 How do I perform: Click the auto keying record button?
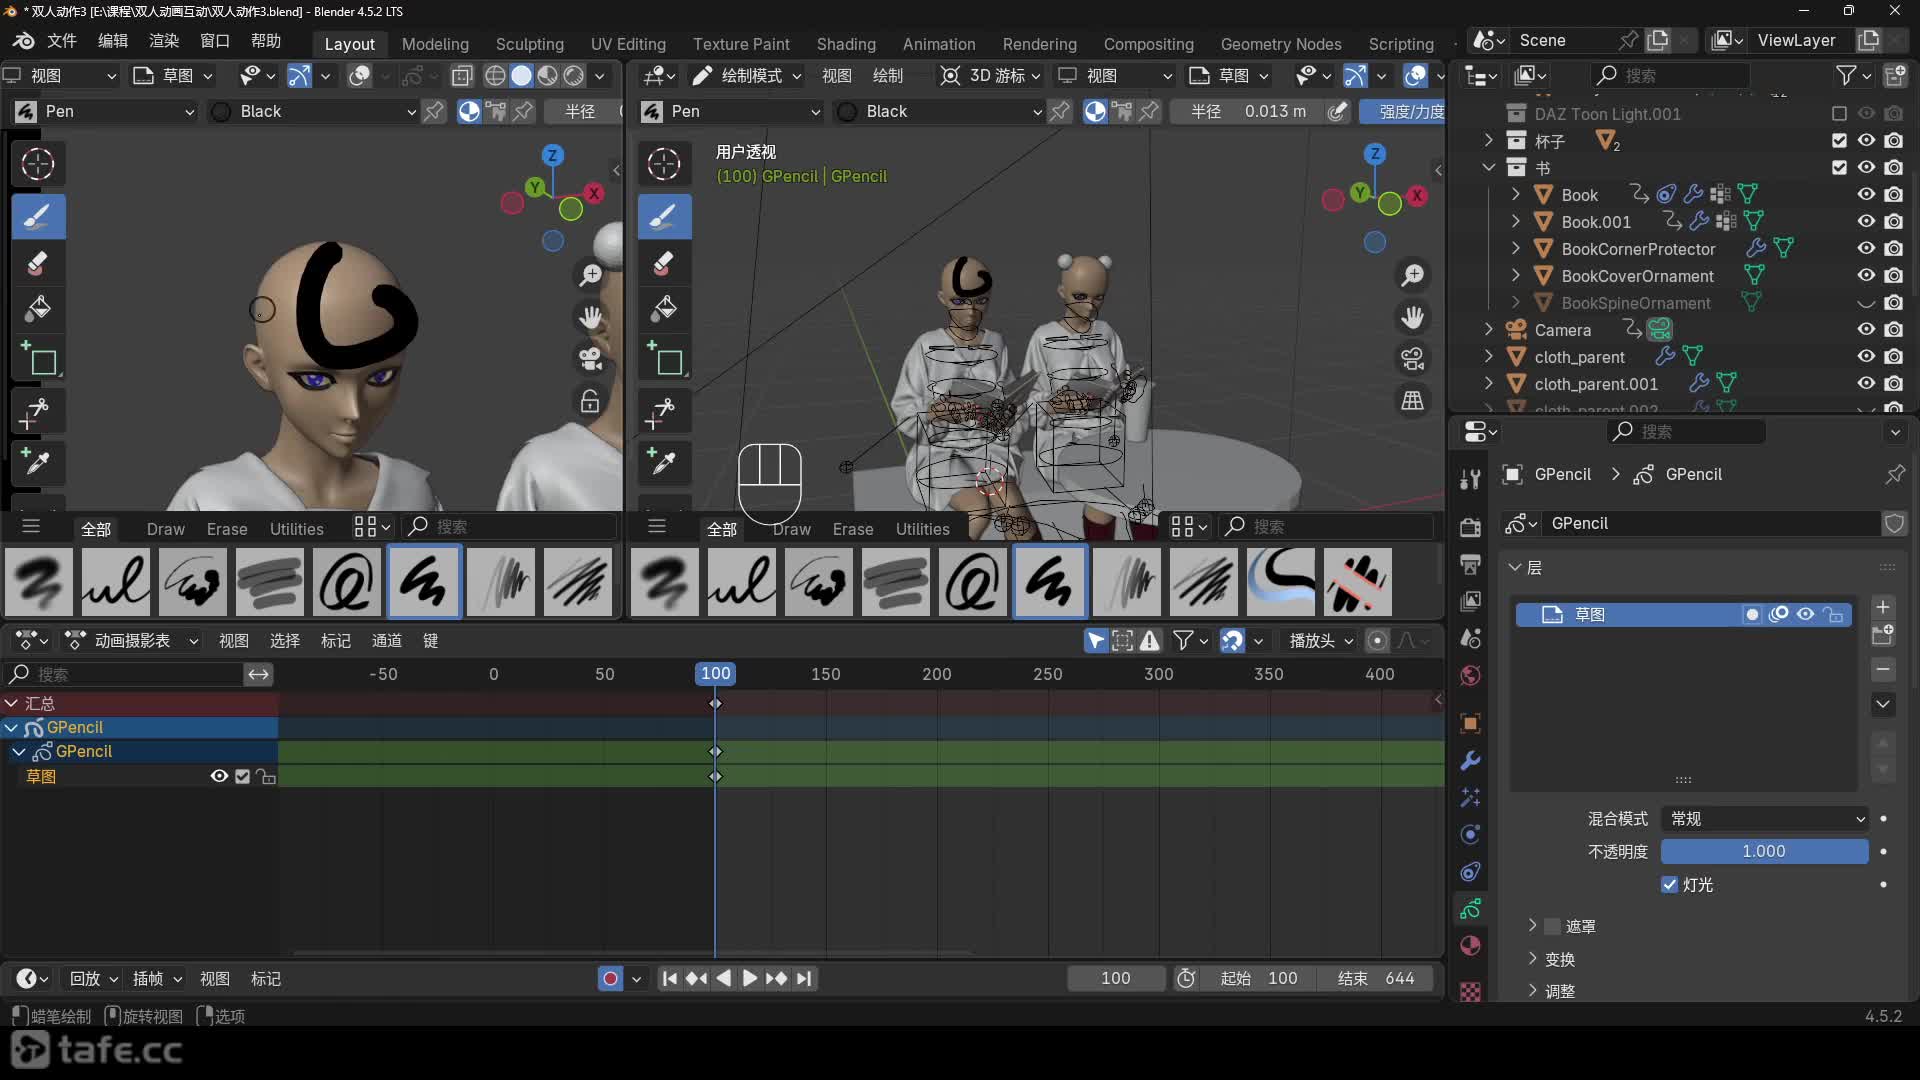pos(610,979)
